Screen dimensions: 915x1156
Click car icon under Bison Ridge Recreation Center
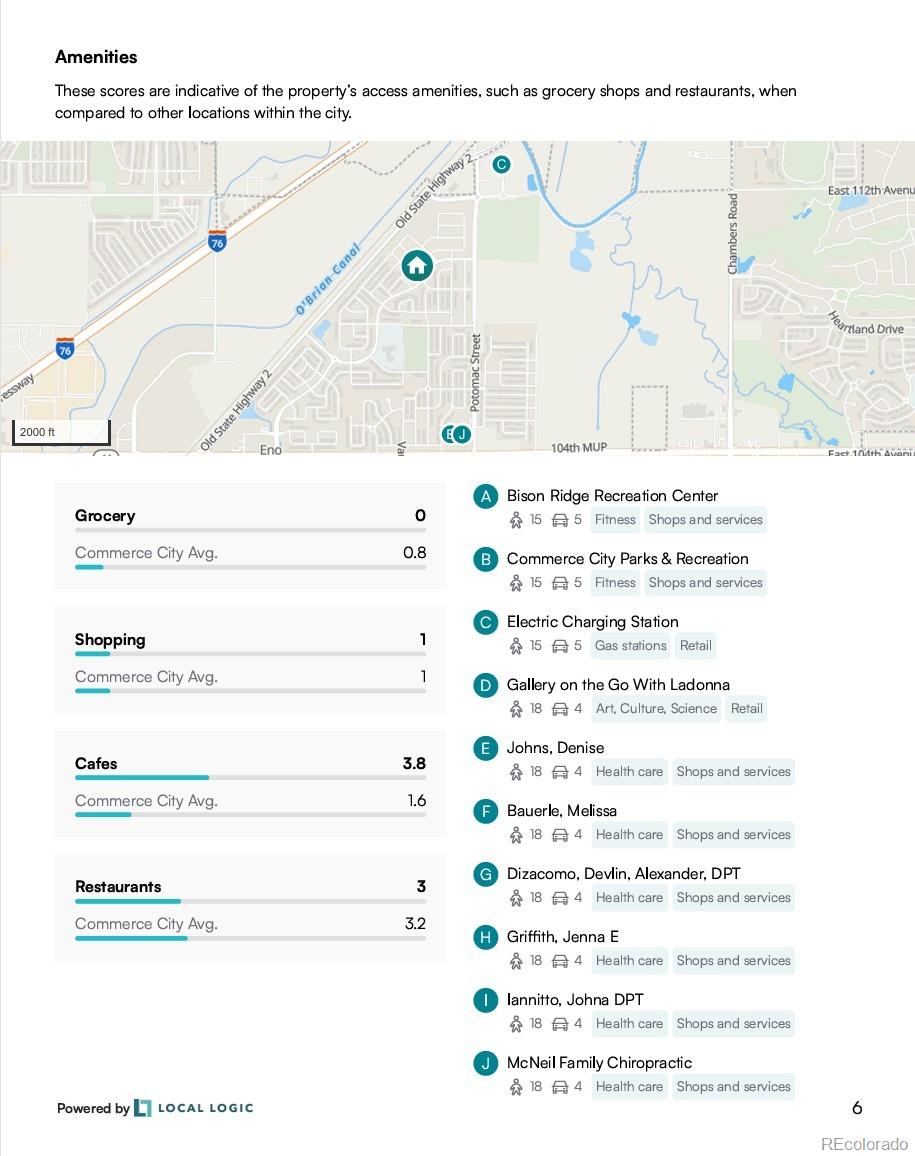tap(560, 520)
